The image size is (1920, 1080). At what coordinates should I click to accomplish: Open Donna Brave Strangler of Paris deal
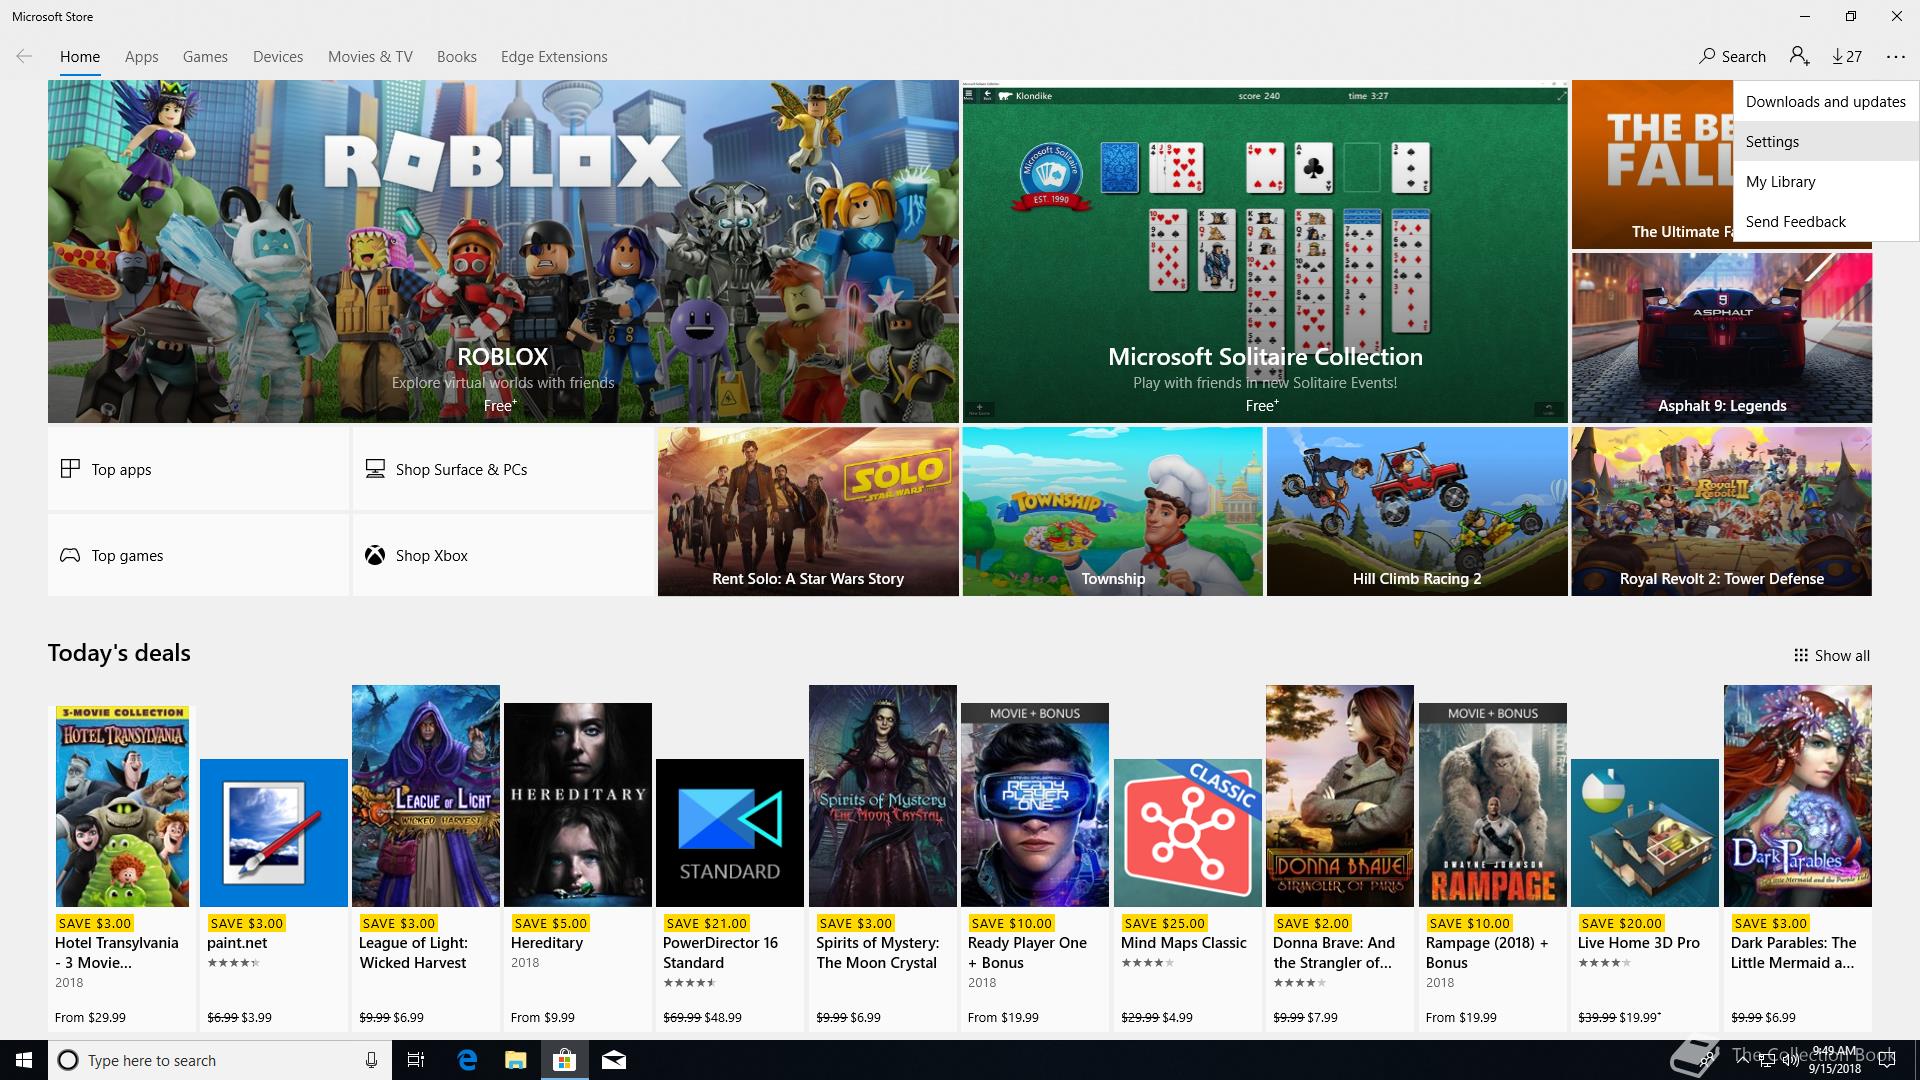click(1340, 858)
